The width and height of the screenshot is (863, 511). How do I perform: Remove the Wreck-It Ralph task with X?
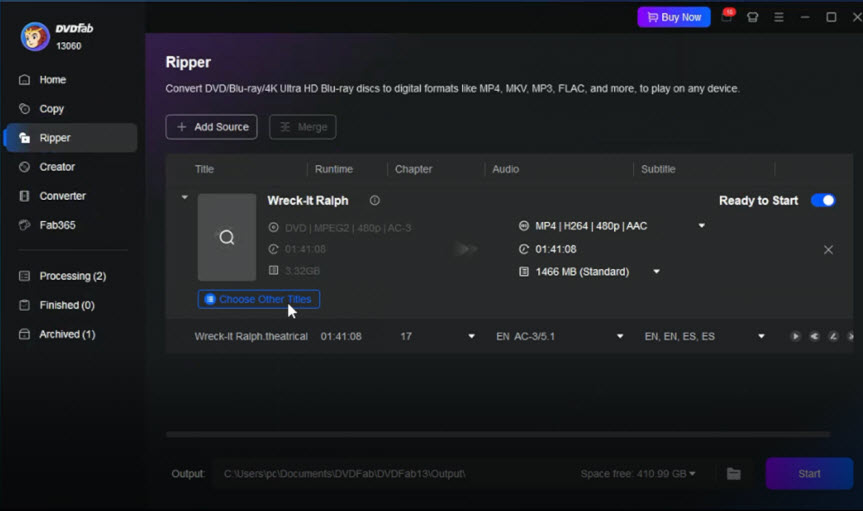click(x=828, y=250)
